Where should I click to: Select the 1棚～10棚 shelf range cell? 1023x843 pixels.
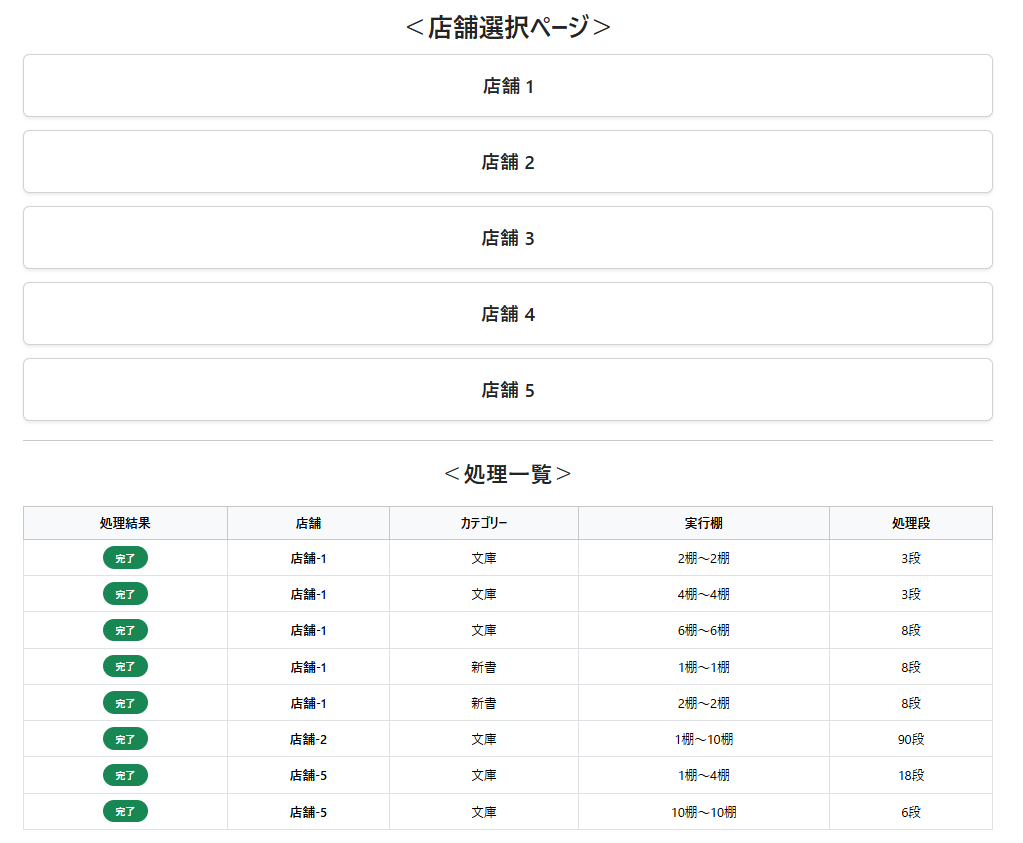703,739
